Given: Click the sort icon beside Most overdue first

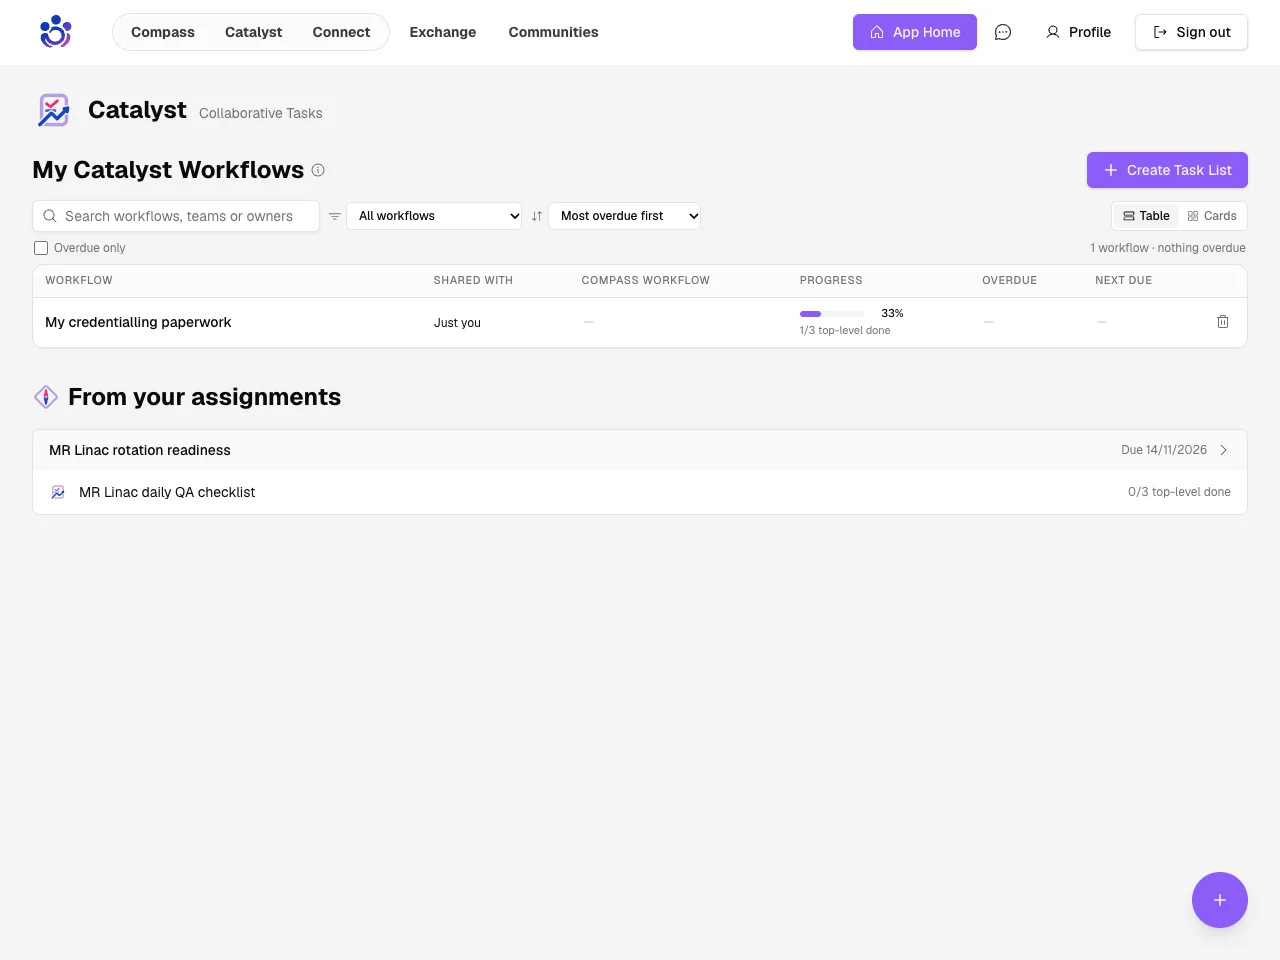Looking at the screenshot, I should pos(537,216).
